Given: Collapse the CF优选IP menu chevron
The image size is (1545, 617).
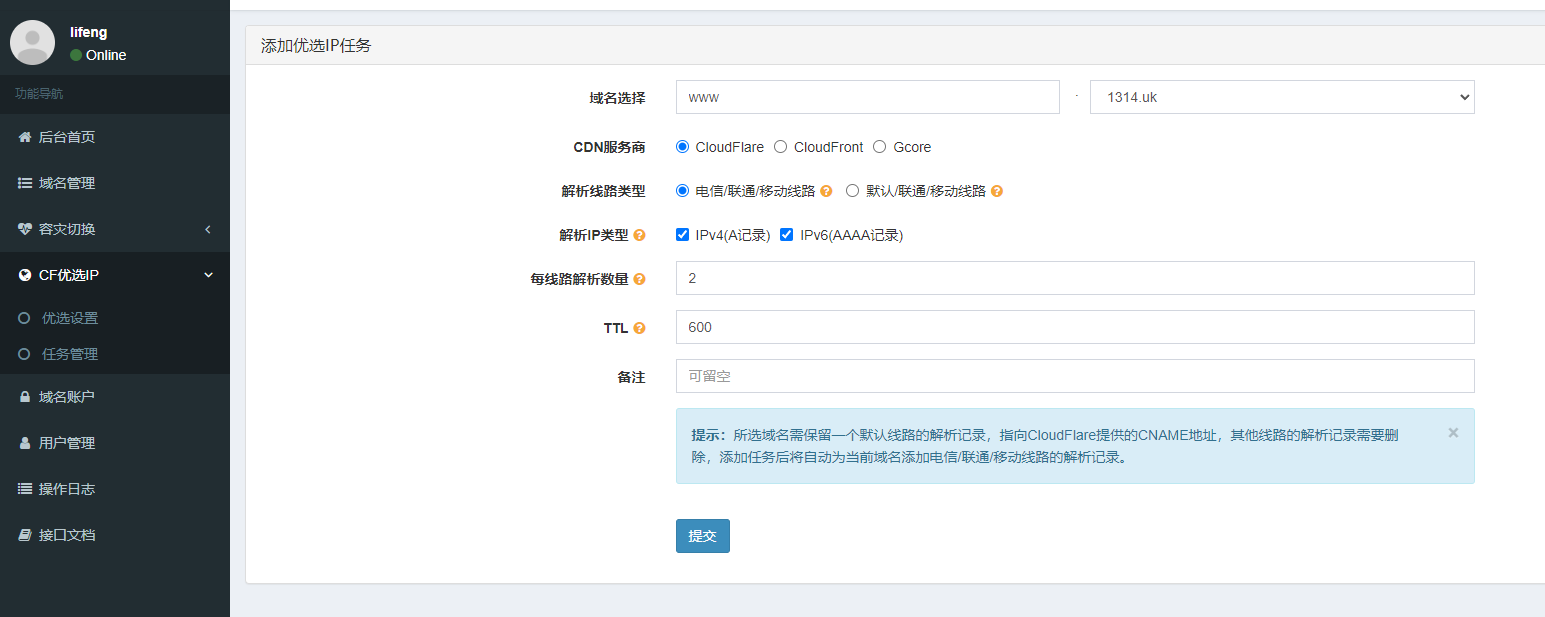Looking at the screenshot, I should 208,275.
